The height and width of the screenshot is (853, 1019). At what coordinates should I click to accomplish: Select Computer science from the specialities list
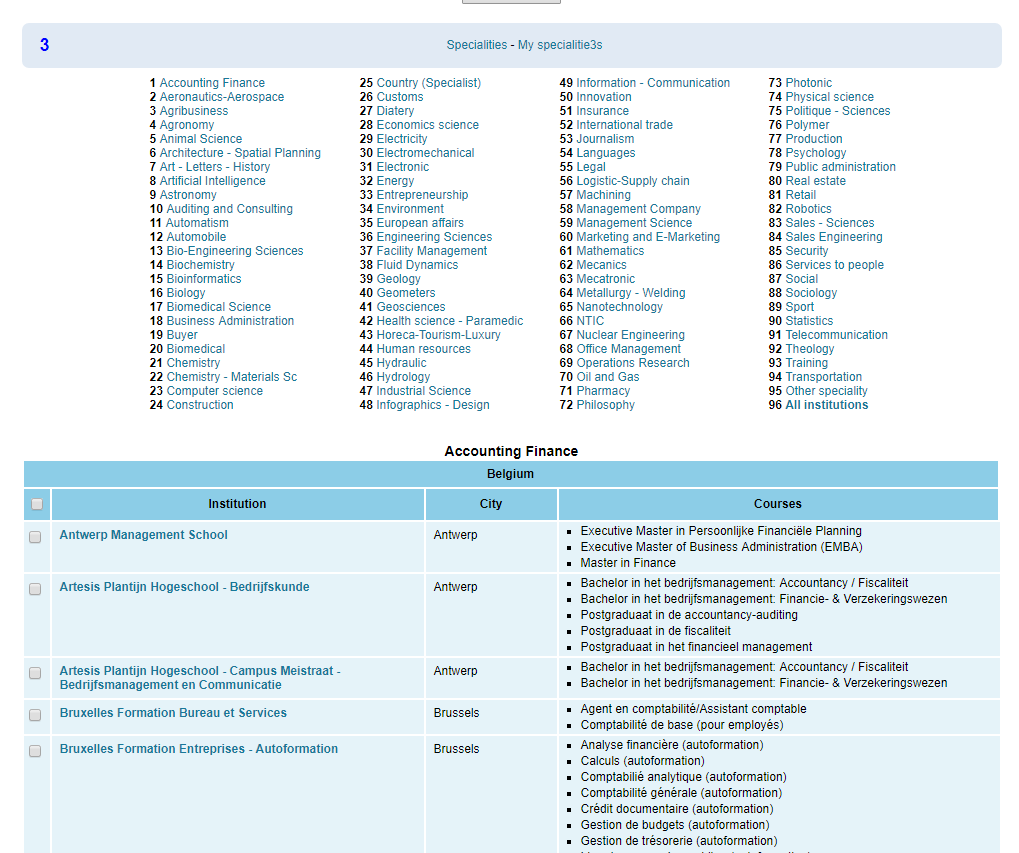click(214, 391)
